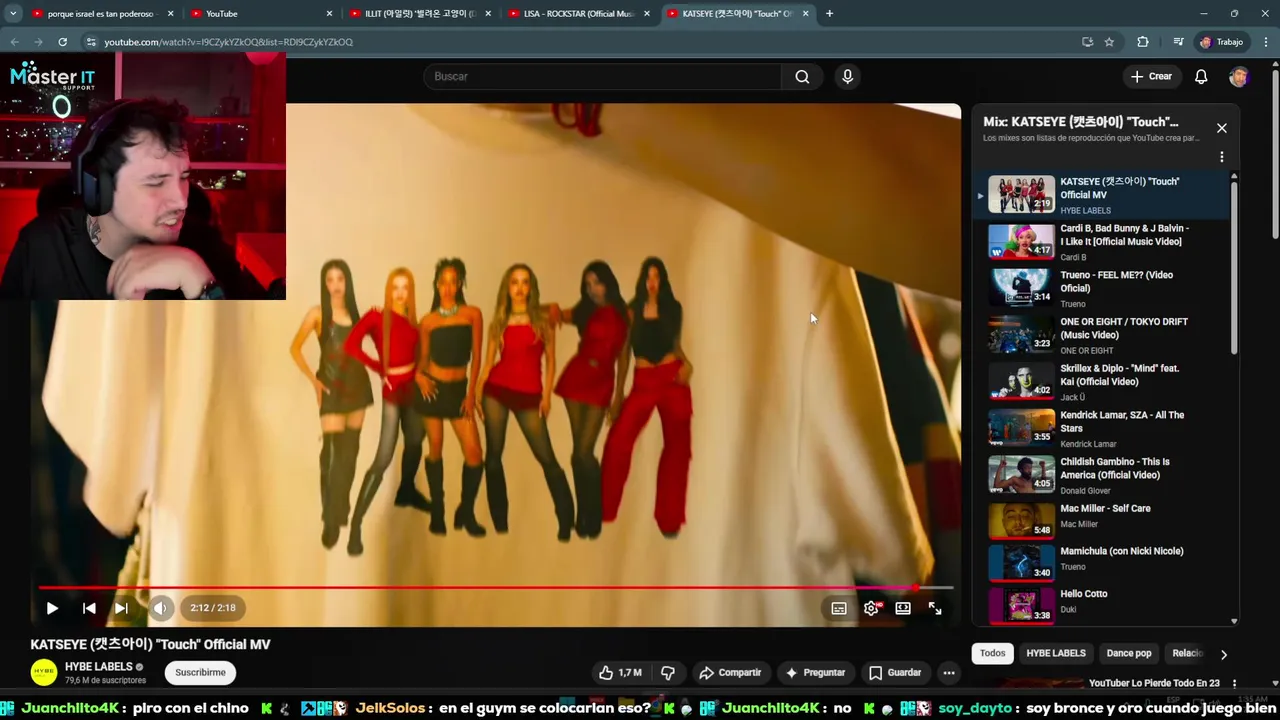
Task: Mute the video volume icon
Action: pos(160,608)
